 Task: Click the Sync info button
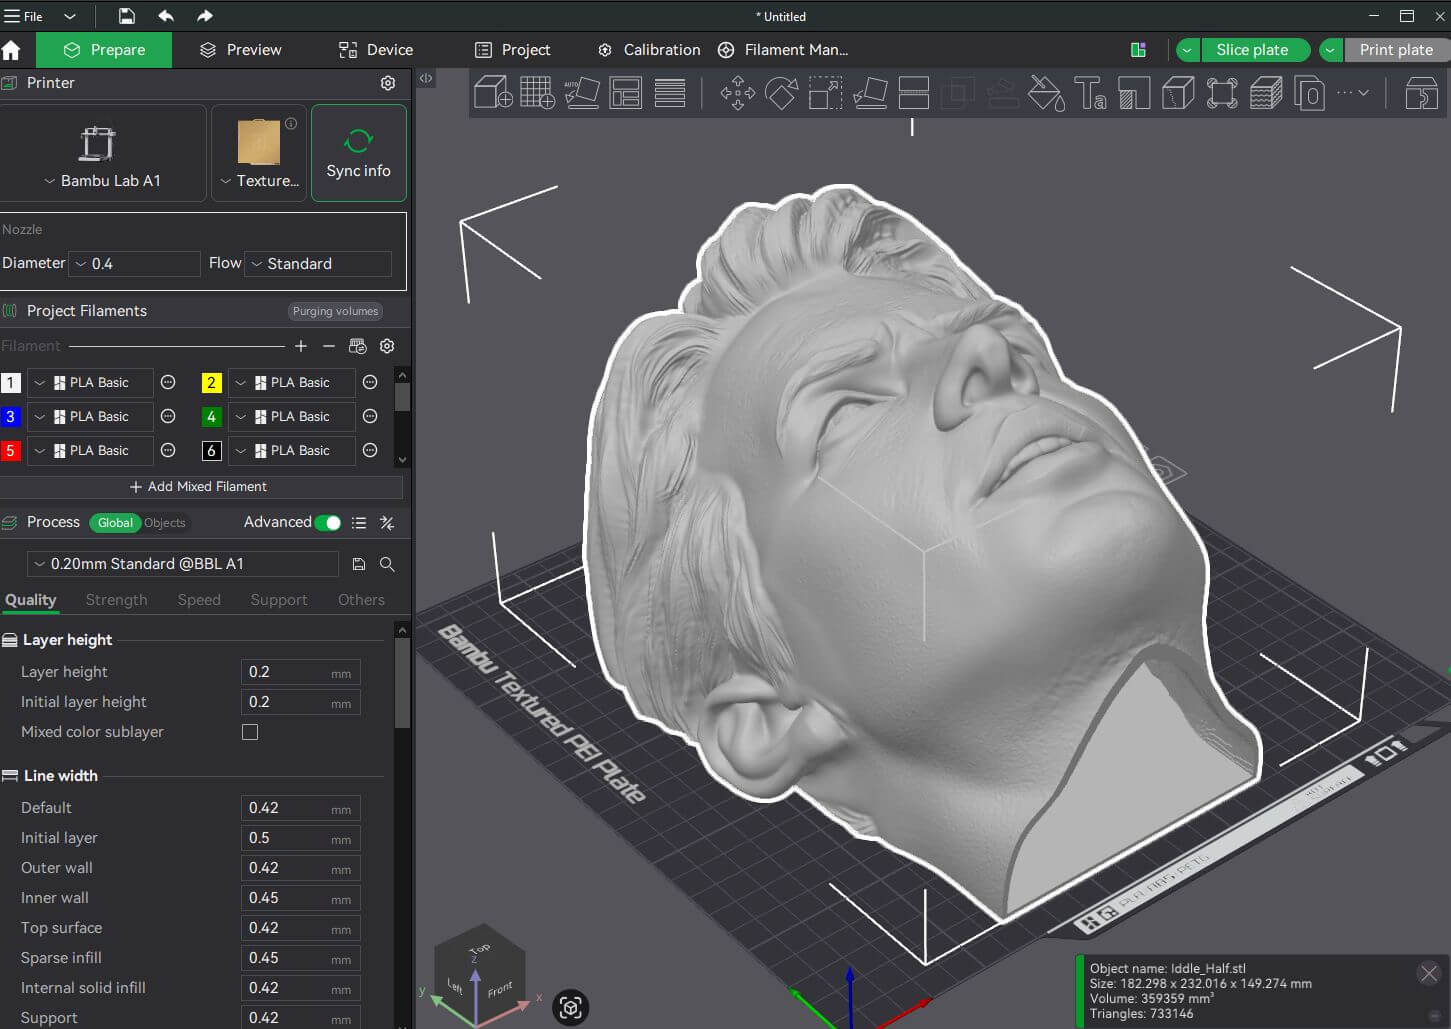[359, 153]
